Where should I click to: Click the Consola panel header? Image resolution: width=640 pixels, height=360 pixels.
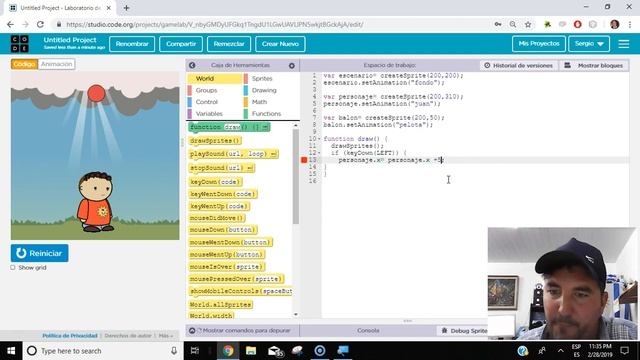[368, 331]
